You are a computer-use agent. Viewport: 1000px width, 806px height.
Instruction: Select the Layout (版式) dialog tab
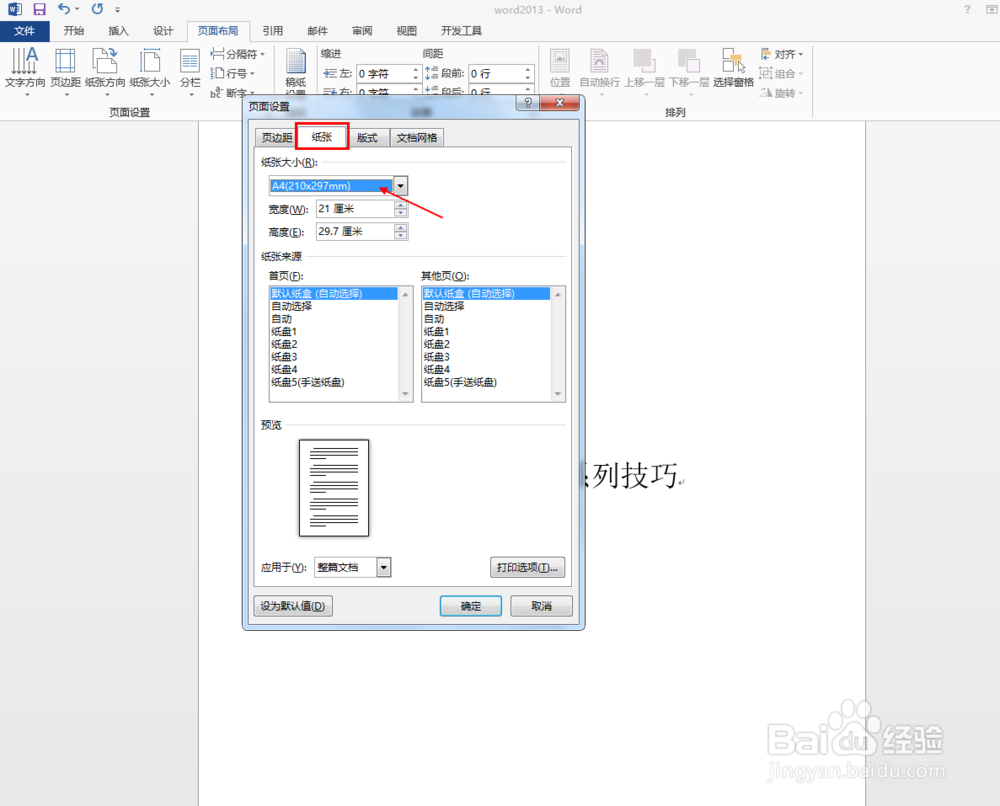coord(367,138)
